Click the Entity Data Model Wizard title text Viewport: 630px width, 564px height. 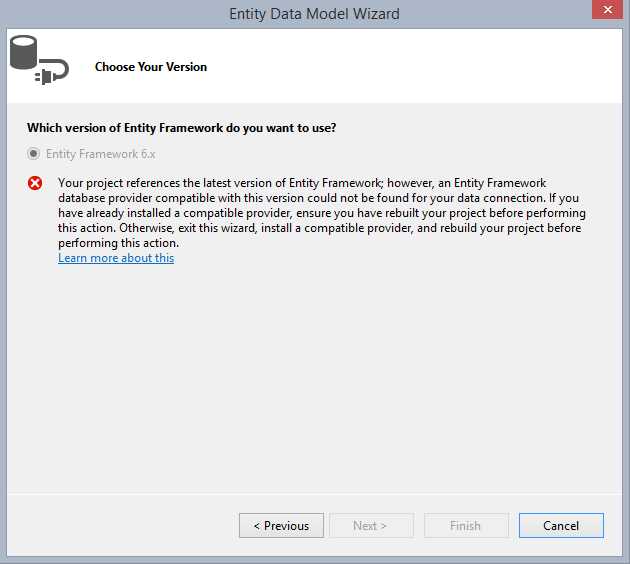(x=314, y=14)
